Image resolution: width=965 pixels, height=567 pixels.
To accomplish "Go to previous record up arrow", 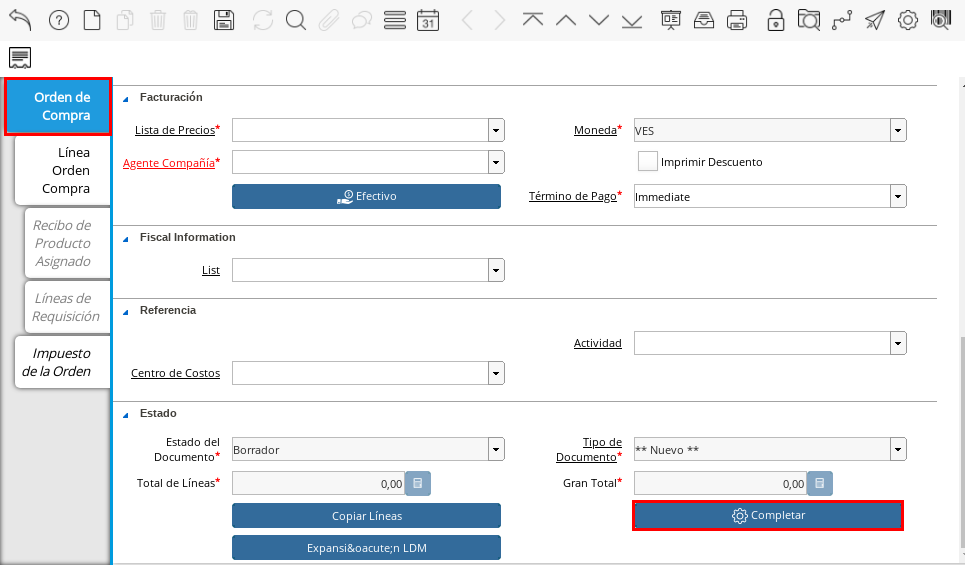I will point(566,20).
